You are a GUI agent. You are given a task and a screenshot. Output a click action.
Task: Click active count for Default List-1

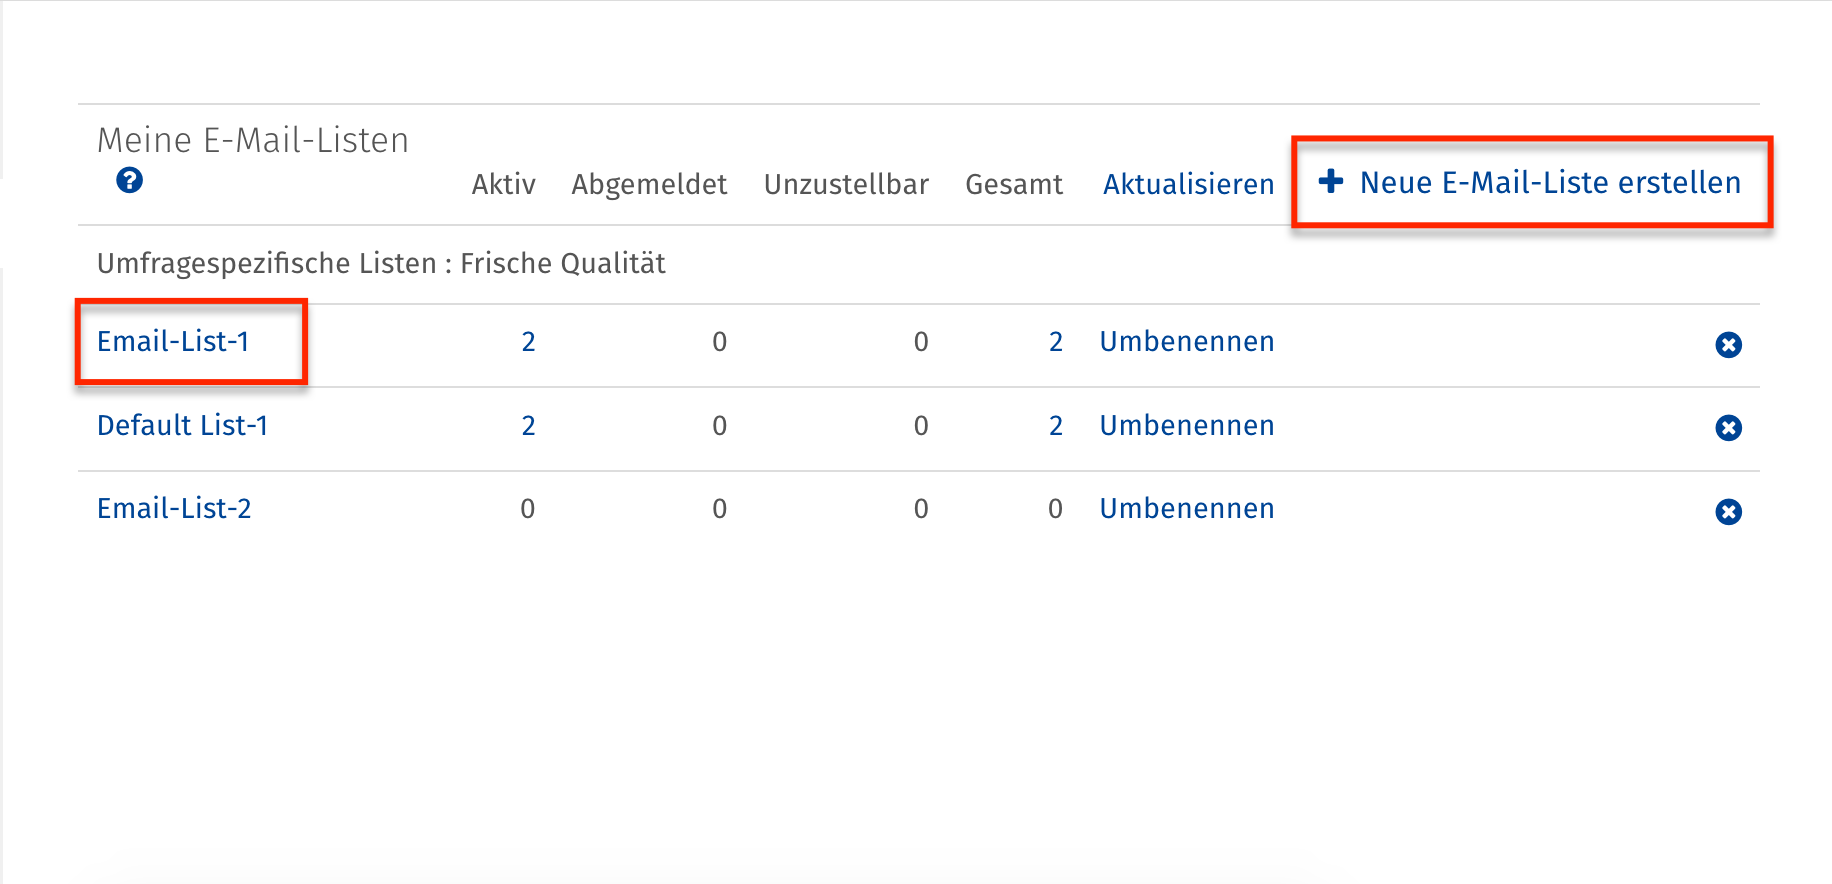coord(528,427)
